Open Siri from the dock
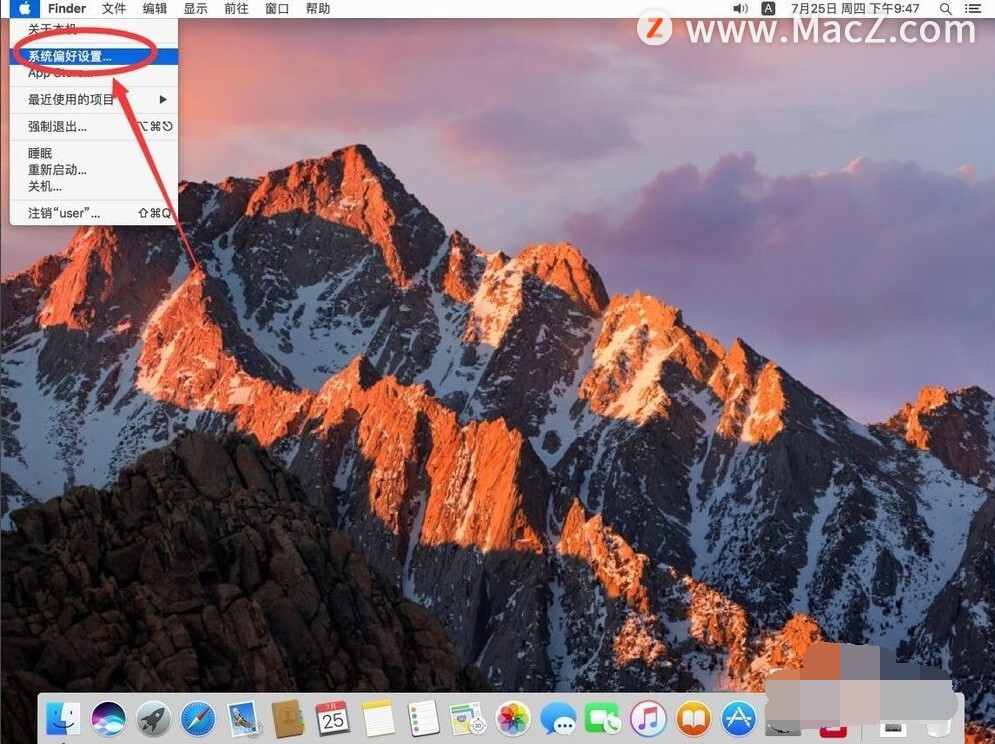This screenshot has width=995, height=744. point(108,717)
